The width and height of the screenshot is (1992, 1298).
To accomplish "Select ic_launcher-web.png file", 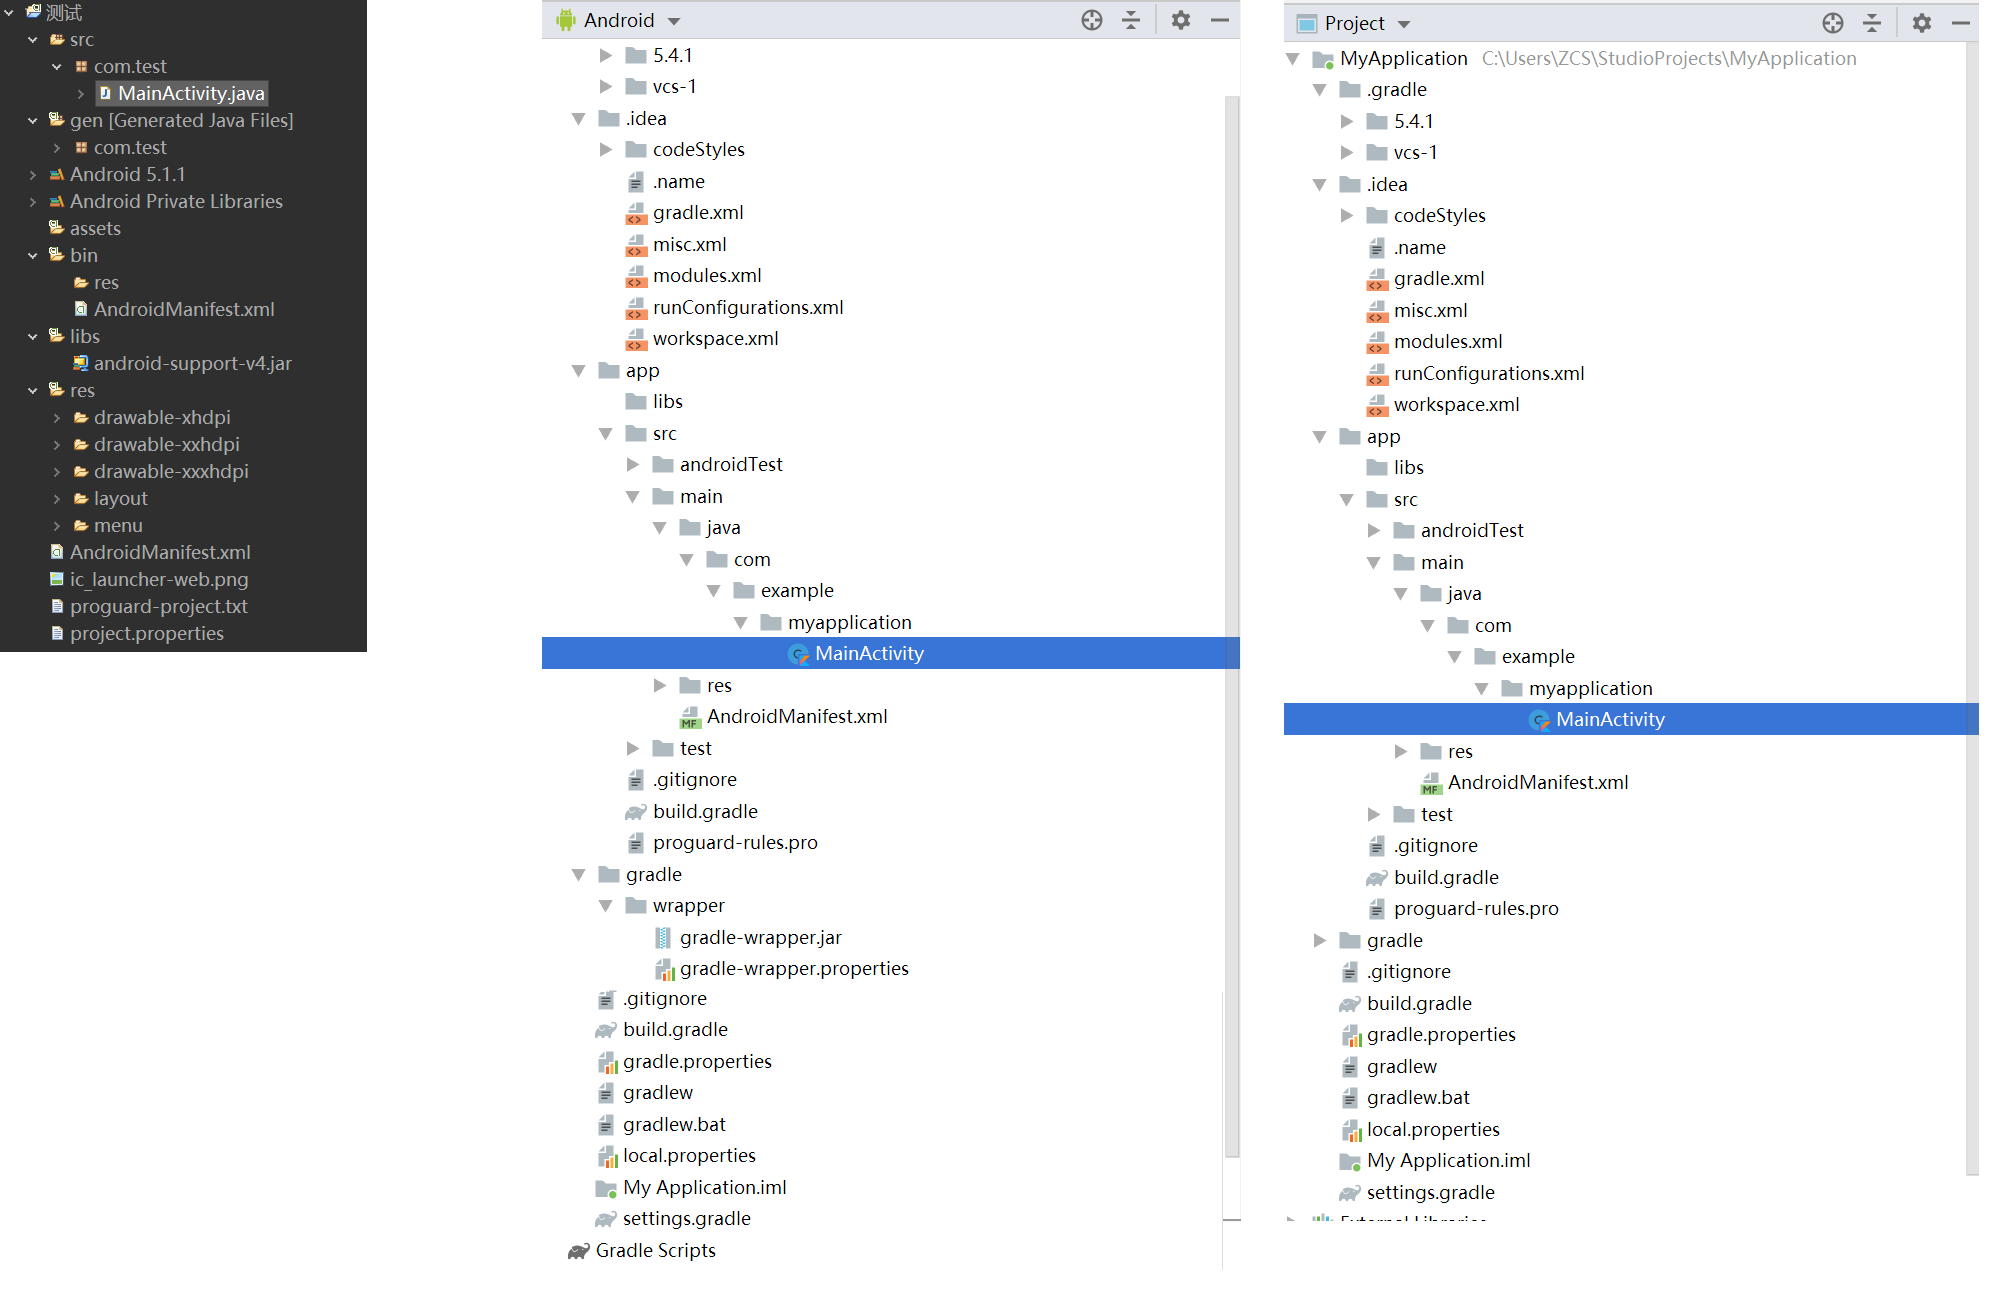I will (149, 579).
